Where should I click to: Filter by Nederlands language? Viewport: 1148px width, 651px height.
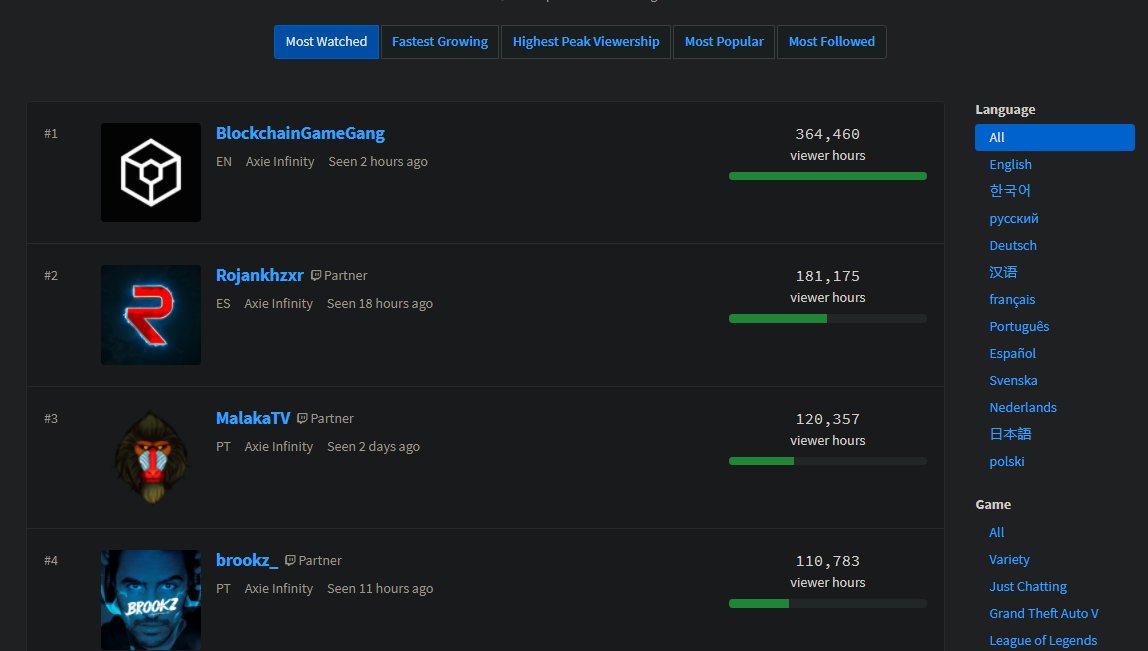(1023, 407)
